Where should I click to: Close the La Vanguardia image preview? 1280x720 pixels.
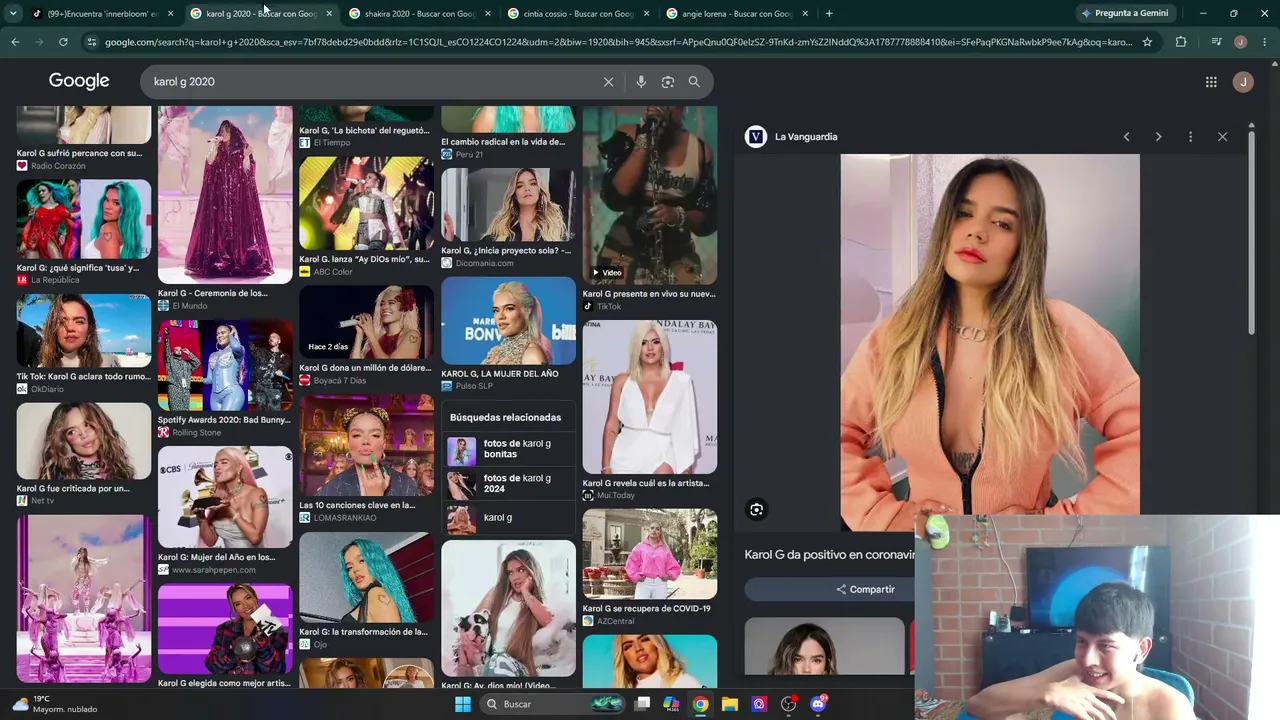(1222, 137)
